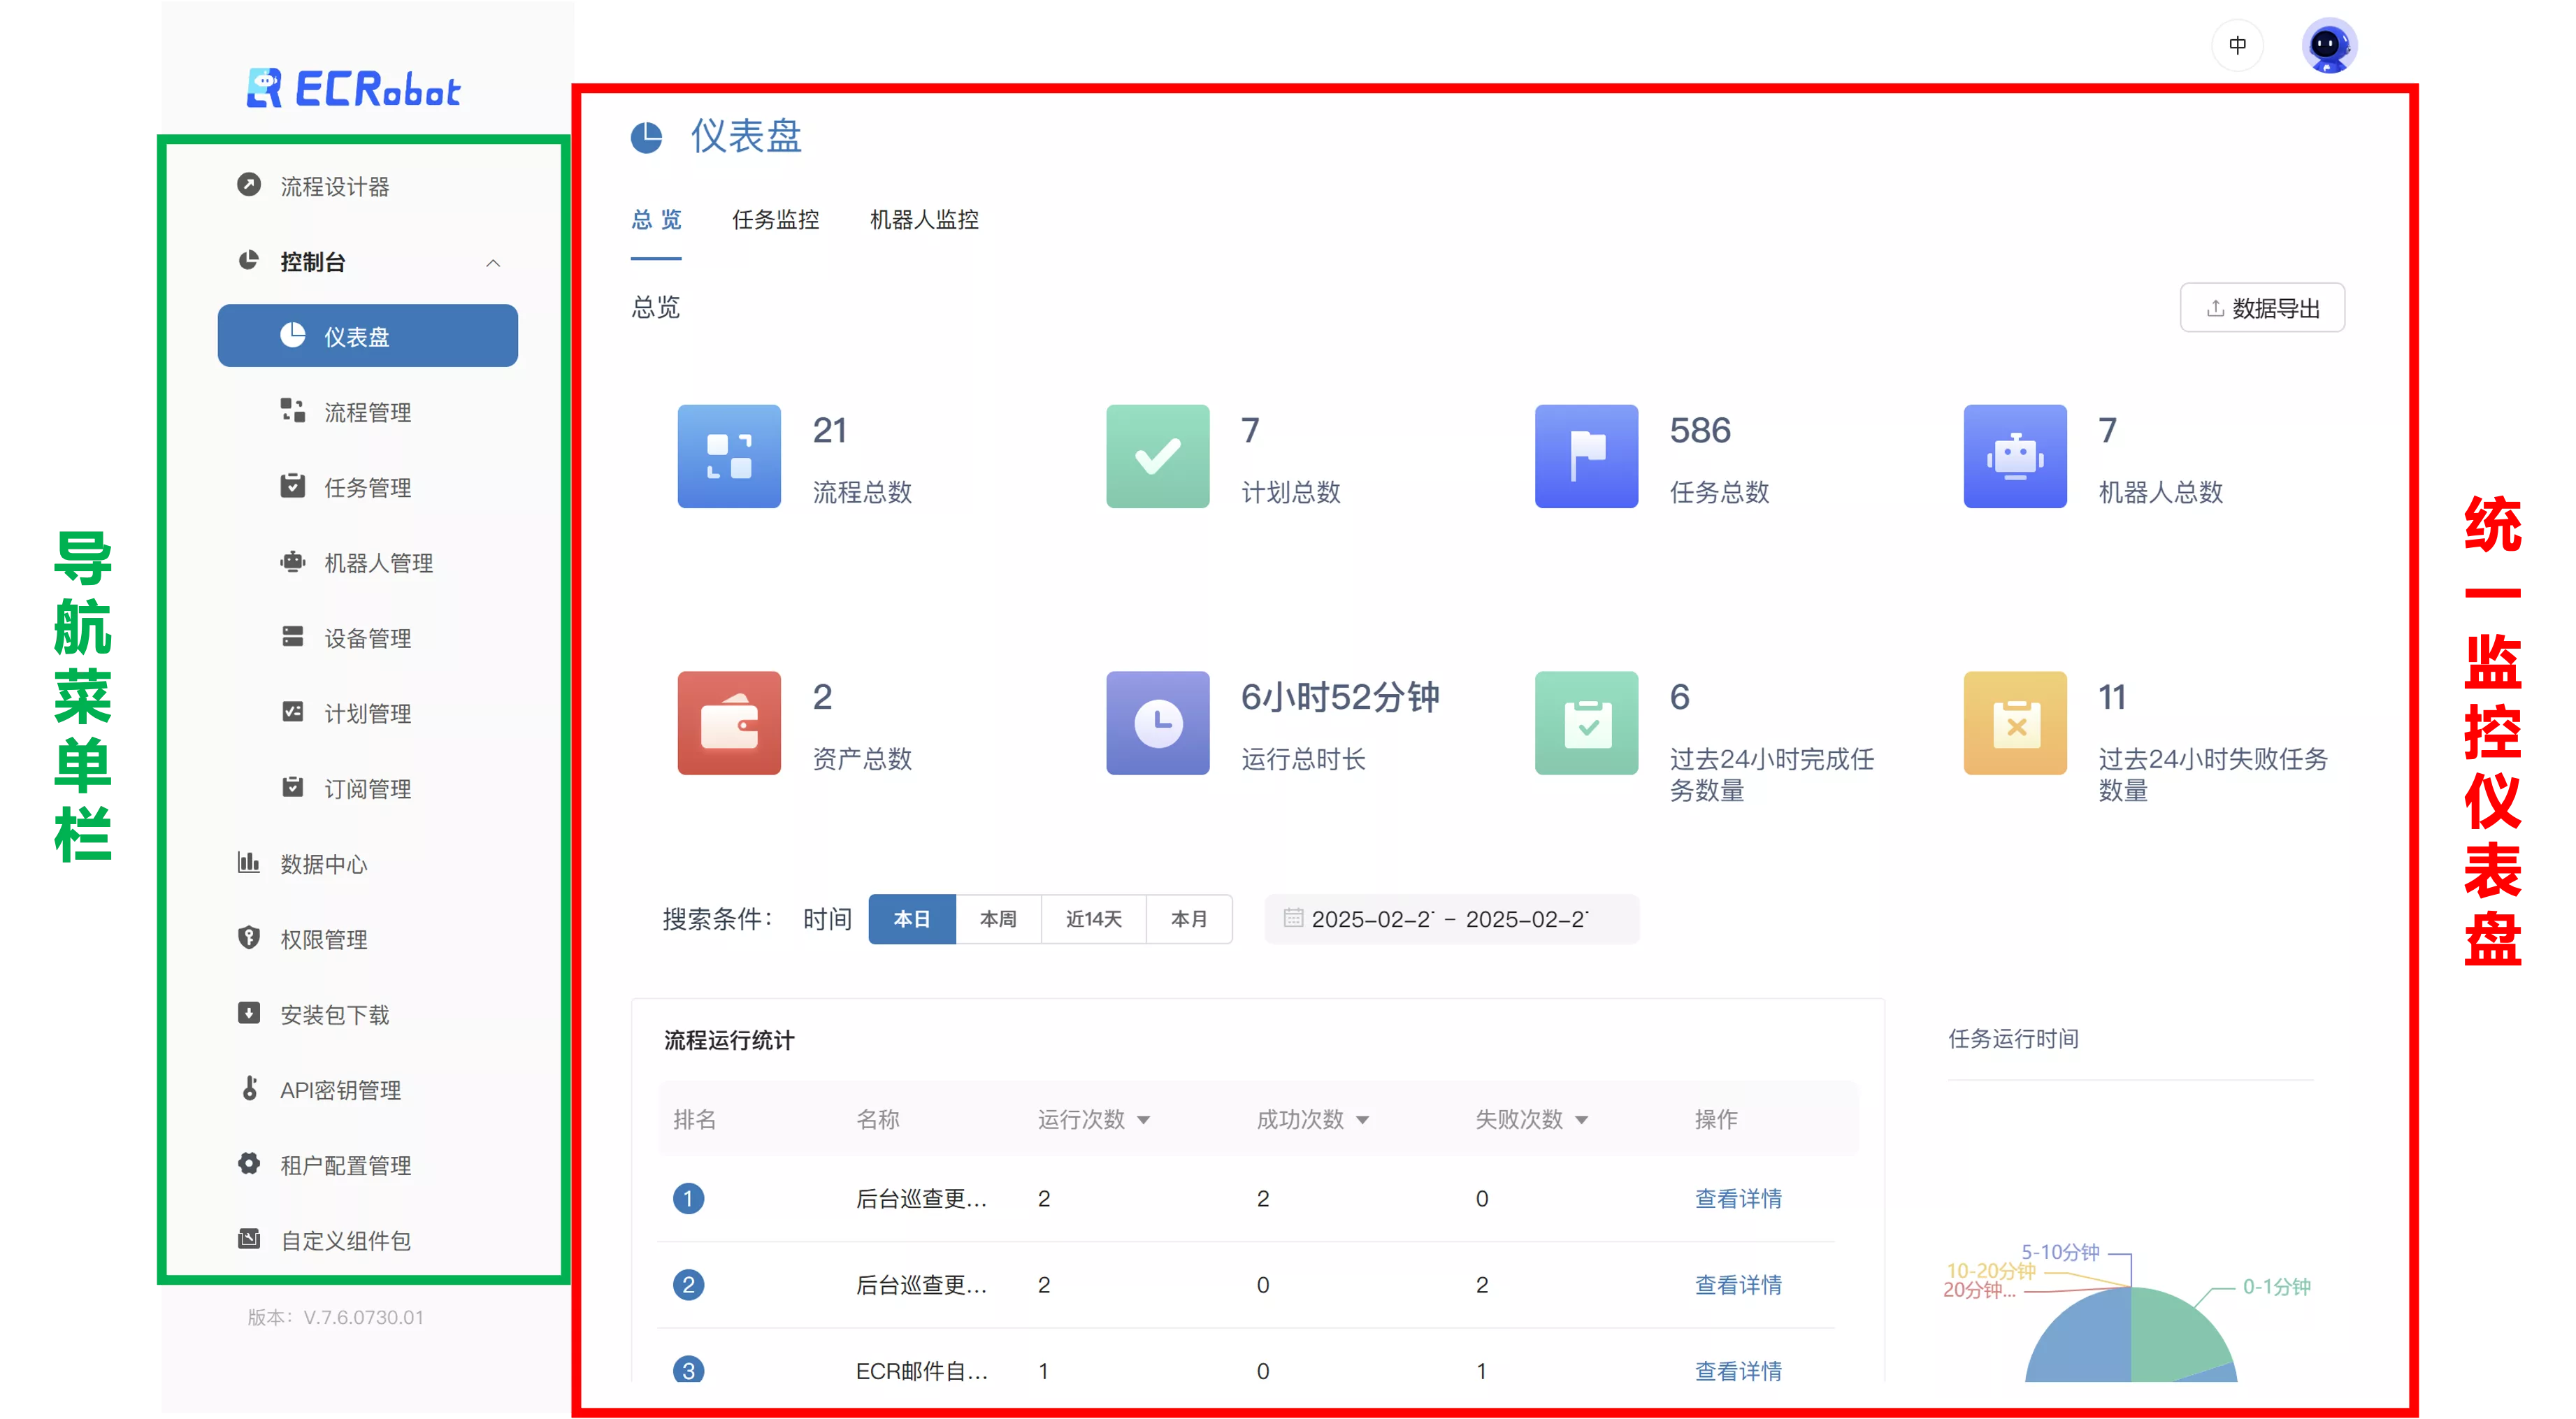Viewport: 2576px width, 1419px height.
Task: Click the 订阅管理 sidebar icon
Action: coord(292,787)
